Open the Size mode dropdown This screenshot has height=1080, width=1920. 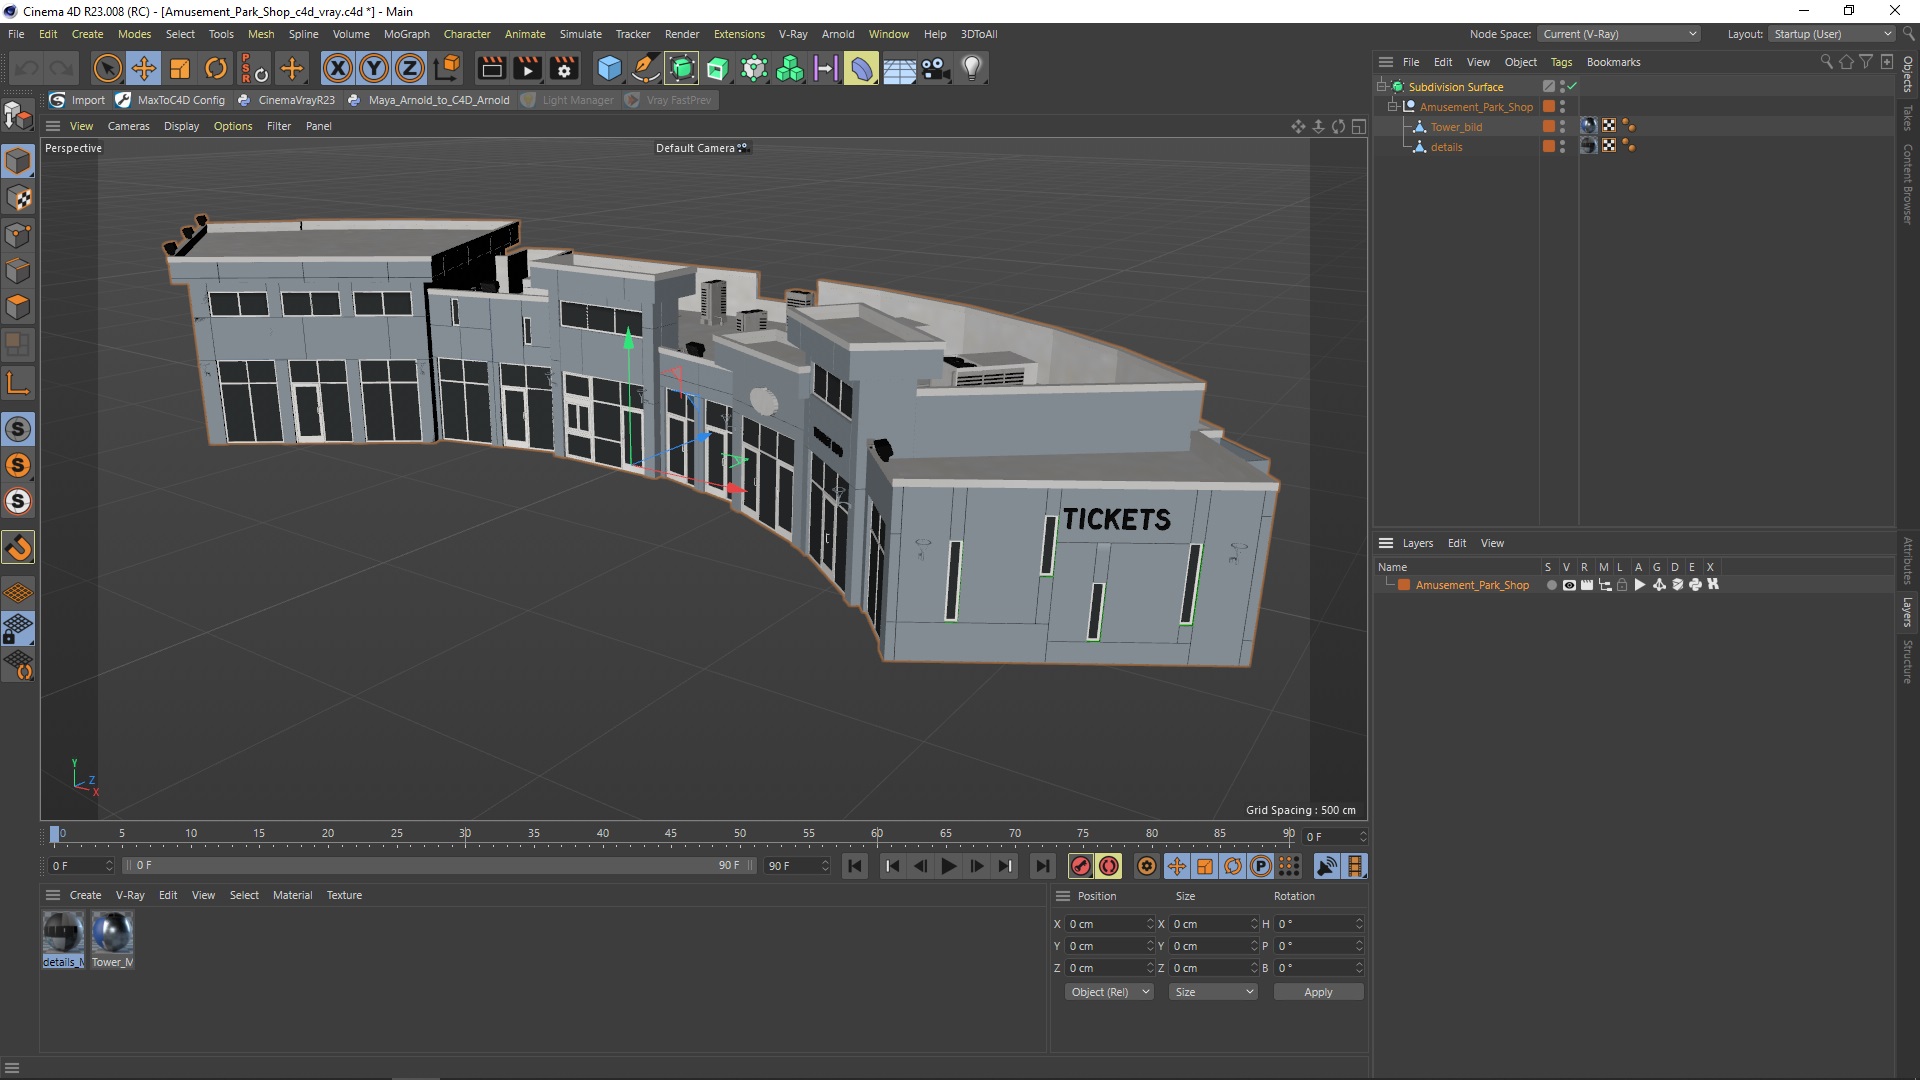click(1213, 992)
